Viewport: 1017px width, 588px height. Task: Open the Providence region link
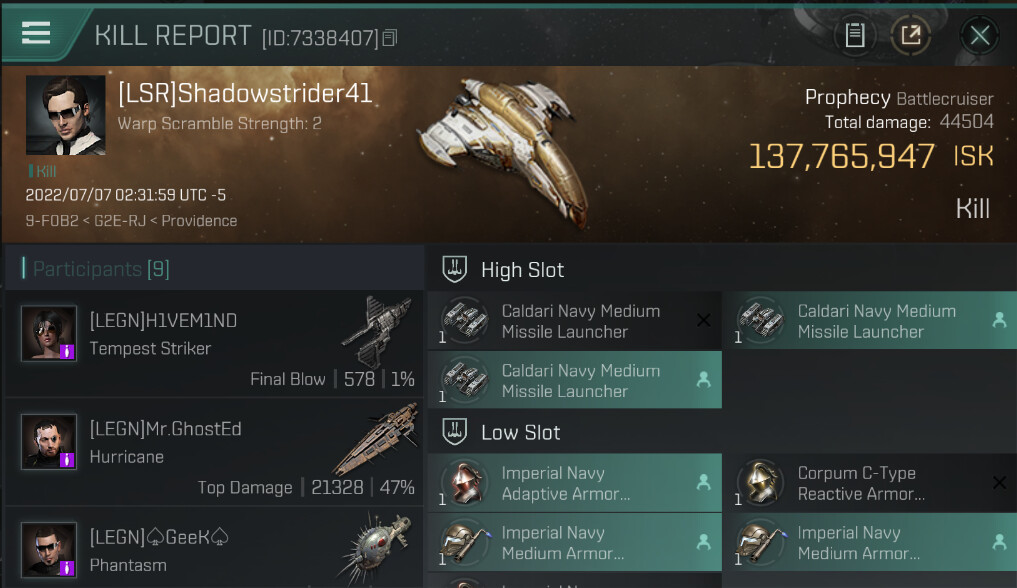coord(201,221)
